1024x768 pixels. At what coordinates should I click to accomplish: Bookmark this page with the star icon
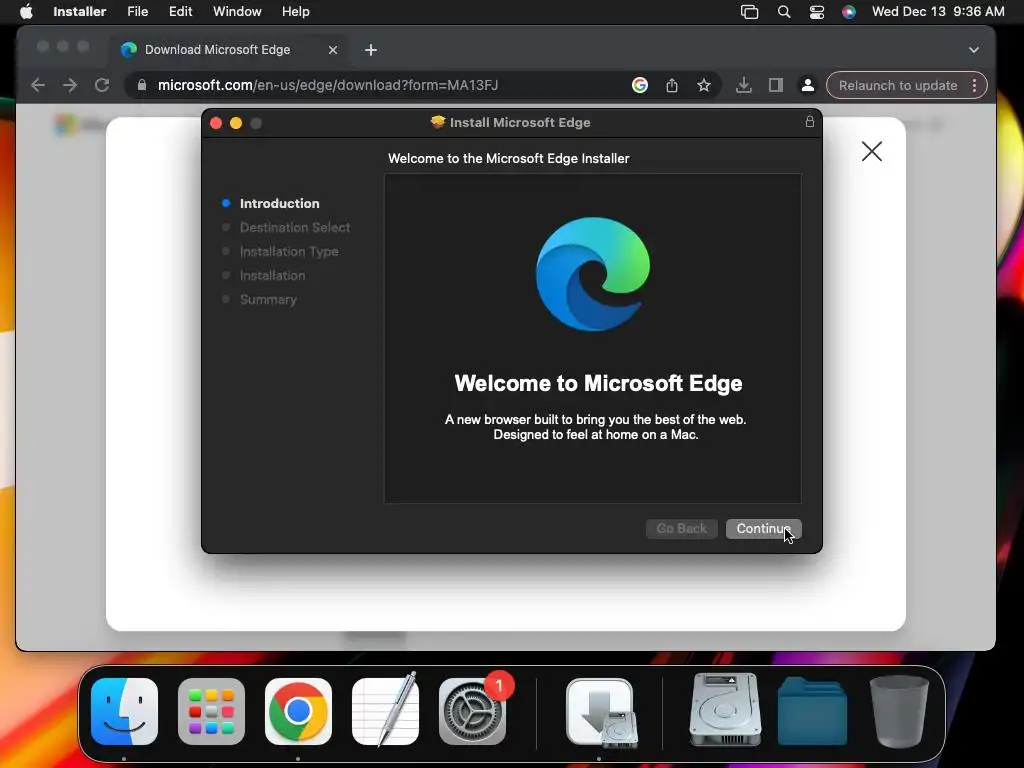703,85
